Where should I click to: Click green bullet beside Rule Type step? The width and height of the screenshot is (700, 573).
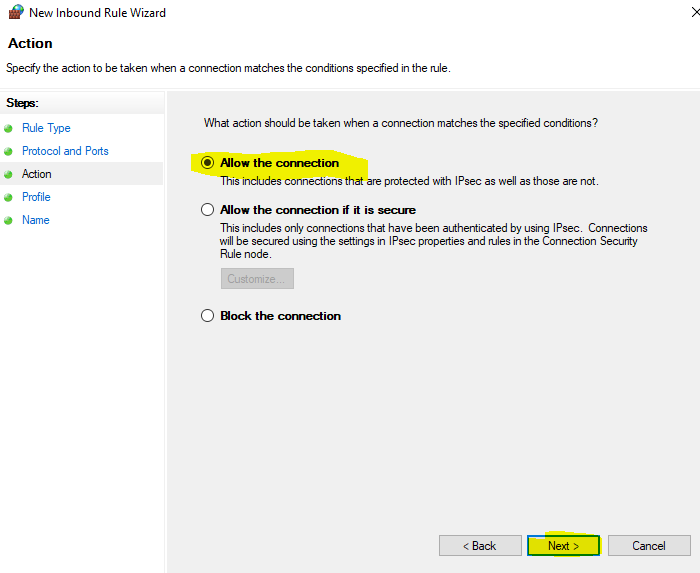pyautogui.click(x=8, y=128)
